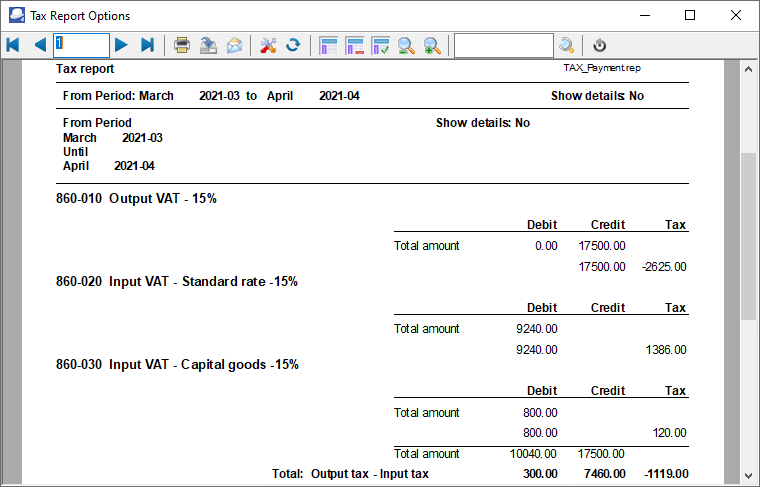Send the report by email

tap(234, 45)
